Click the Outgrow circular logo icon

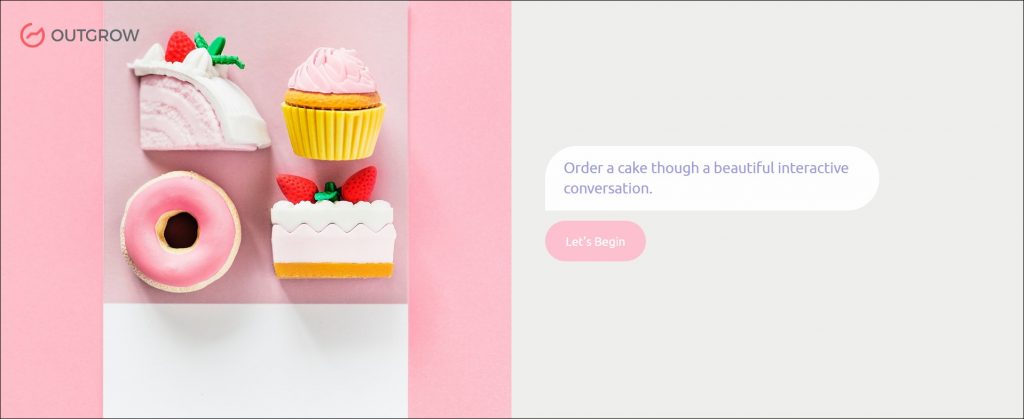pyautogui.click(x=33, y=35)
